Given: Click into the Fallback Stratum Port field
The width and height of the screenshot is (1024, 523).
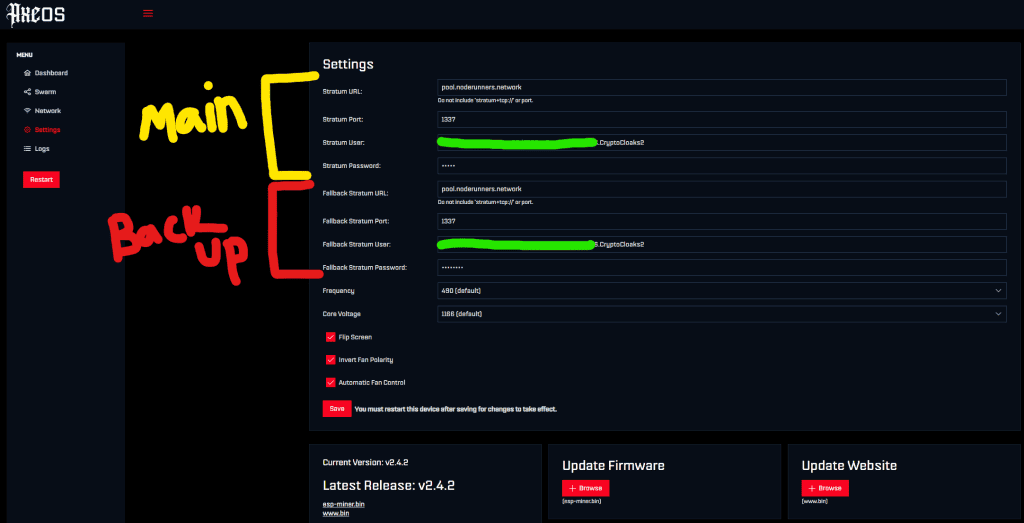Looking at the screenshot, I should 722,221.
